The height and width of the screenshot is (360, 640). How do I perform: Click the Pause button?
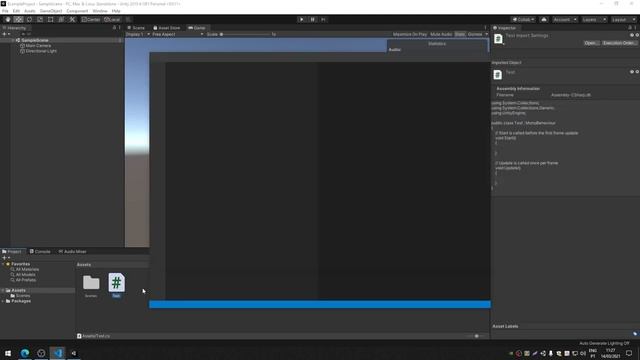coord(313,20)
